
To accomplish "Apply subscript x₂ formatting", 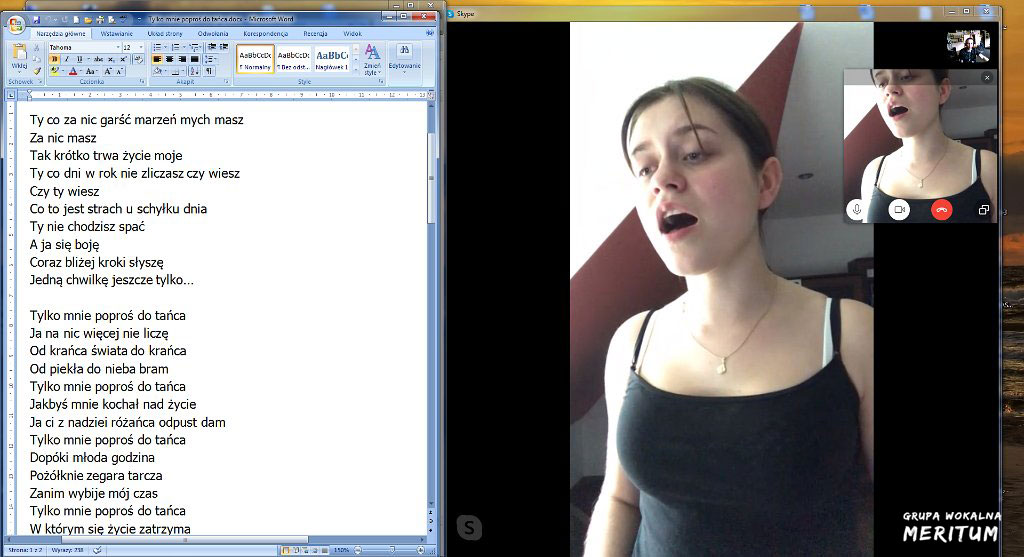I will [111, 59].
